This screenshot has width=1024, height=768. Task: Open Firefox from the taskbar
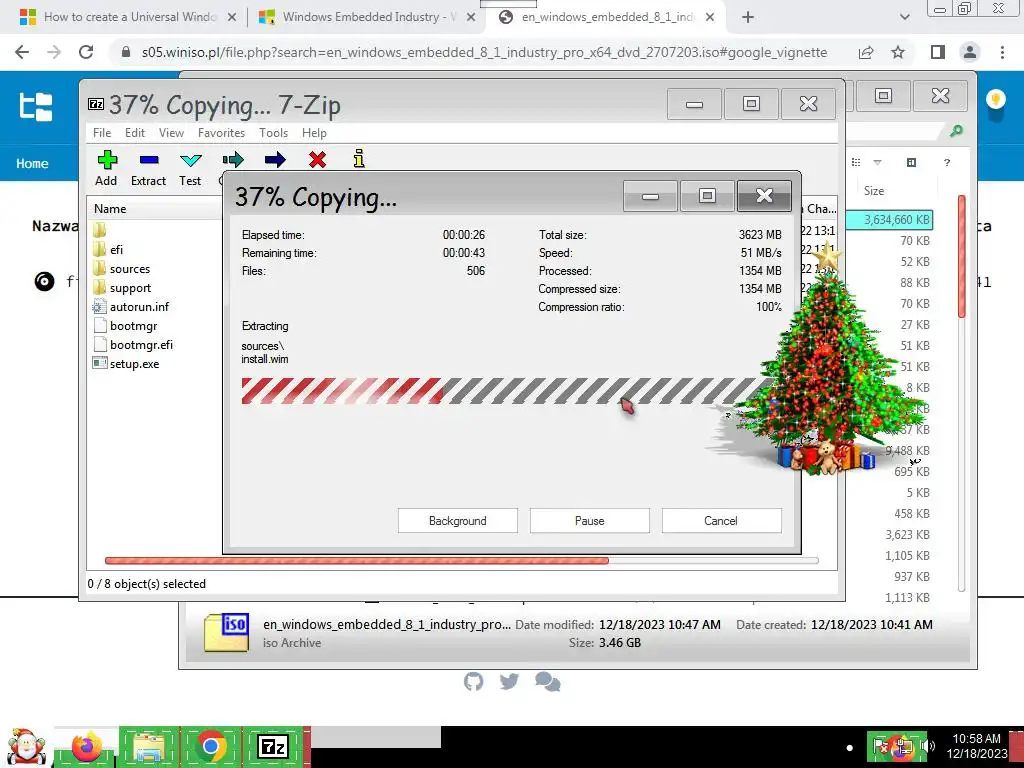pos(87,747)
